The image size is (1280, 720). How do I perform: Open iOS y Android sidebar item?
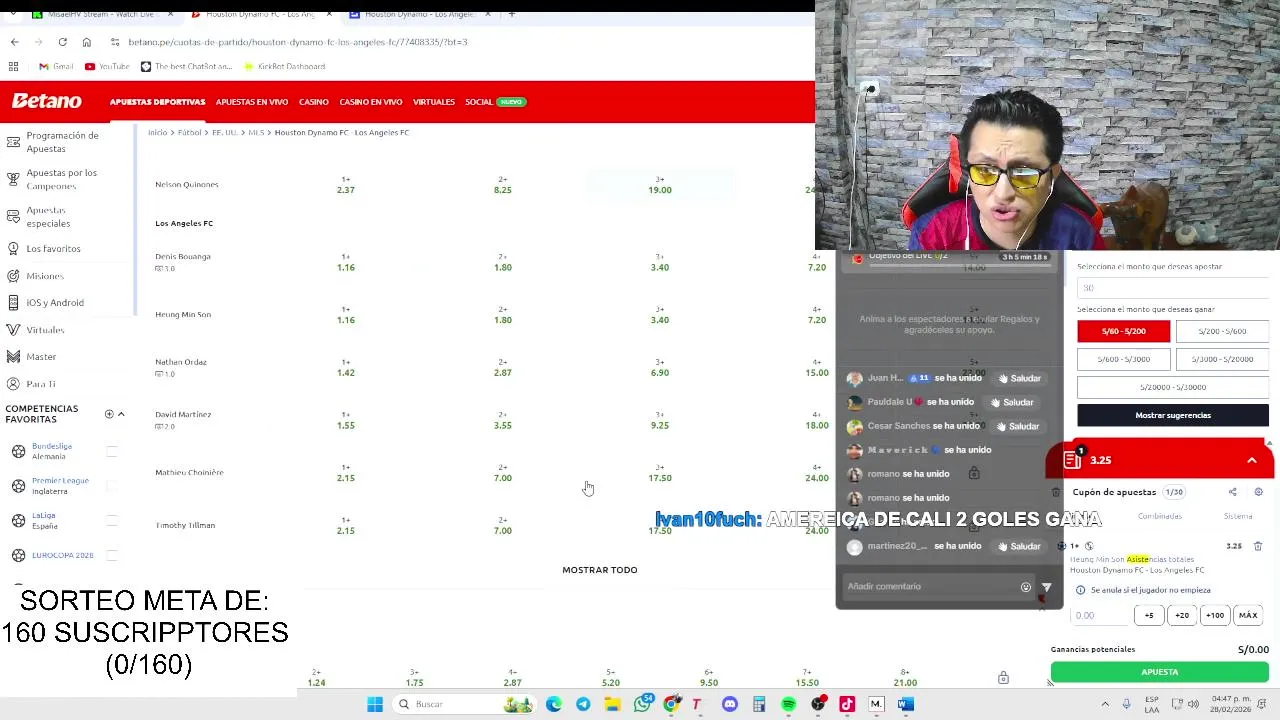(x=55, y=302)
